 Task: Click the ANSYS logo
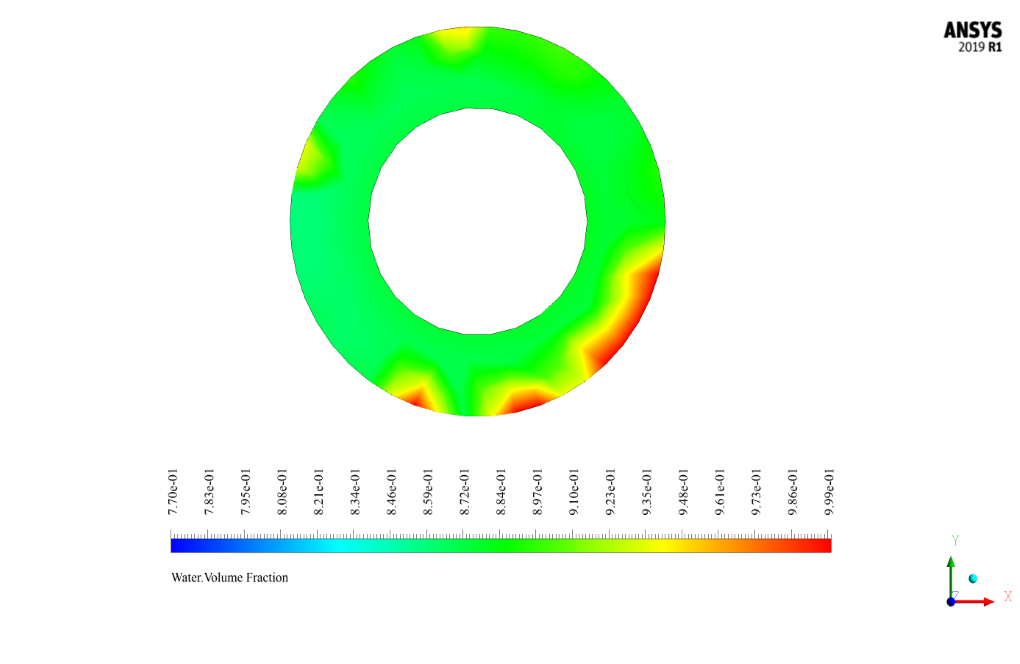(x=972, y=31)
